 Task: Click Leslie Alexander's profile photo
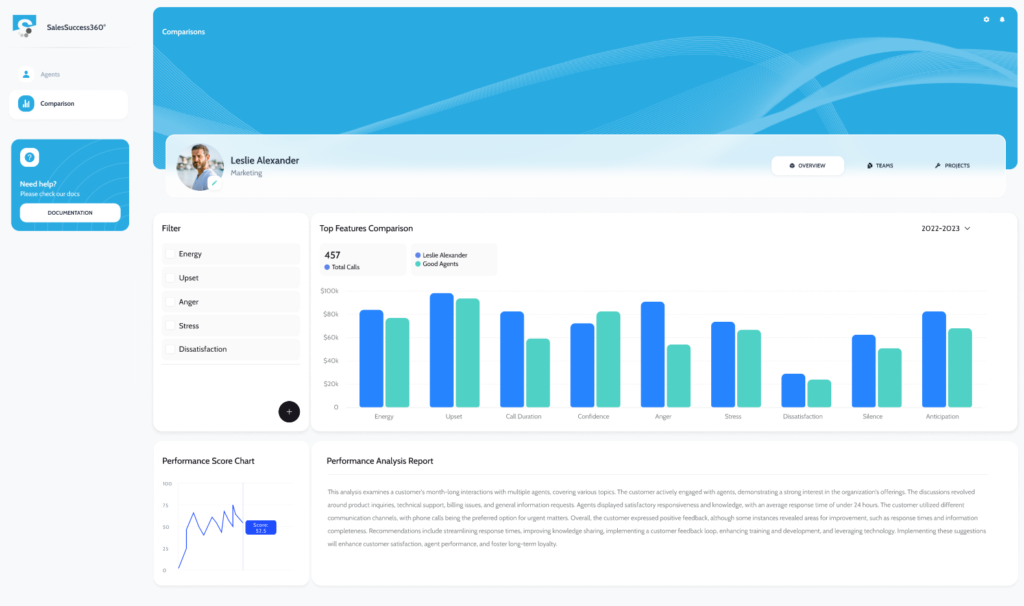199,165
